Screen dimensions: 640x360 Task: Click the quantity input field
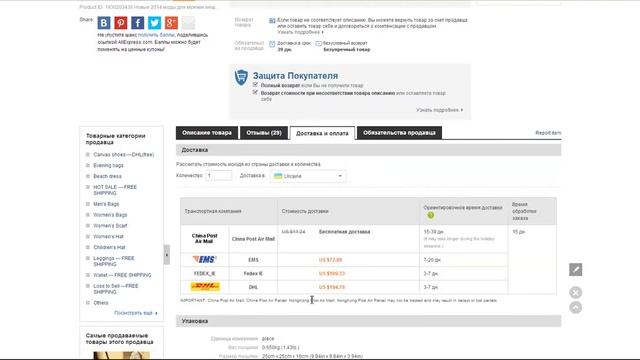218,176
